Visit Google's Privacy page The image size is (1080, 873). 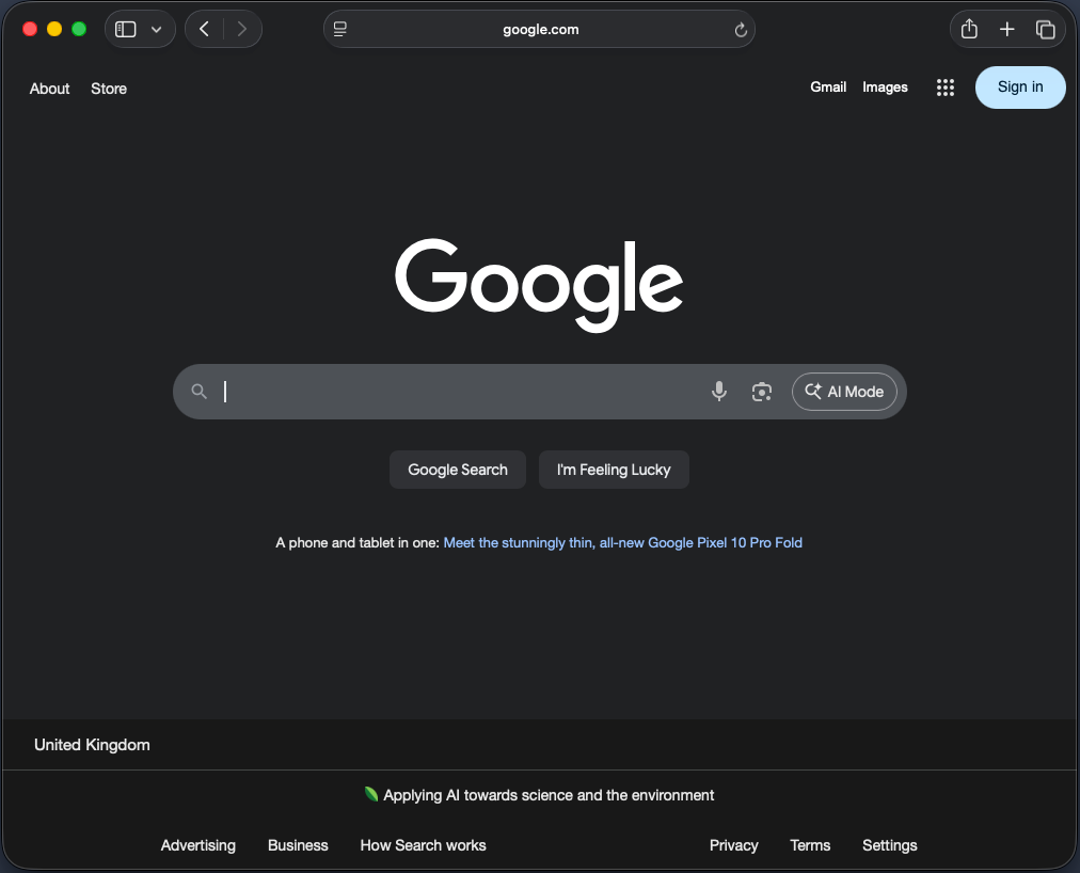[x=734, y=845]
